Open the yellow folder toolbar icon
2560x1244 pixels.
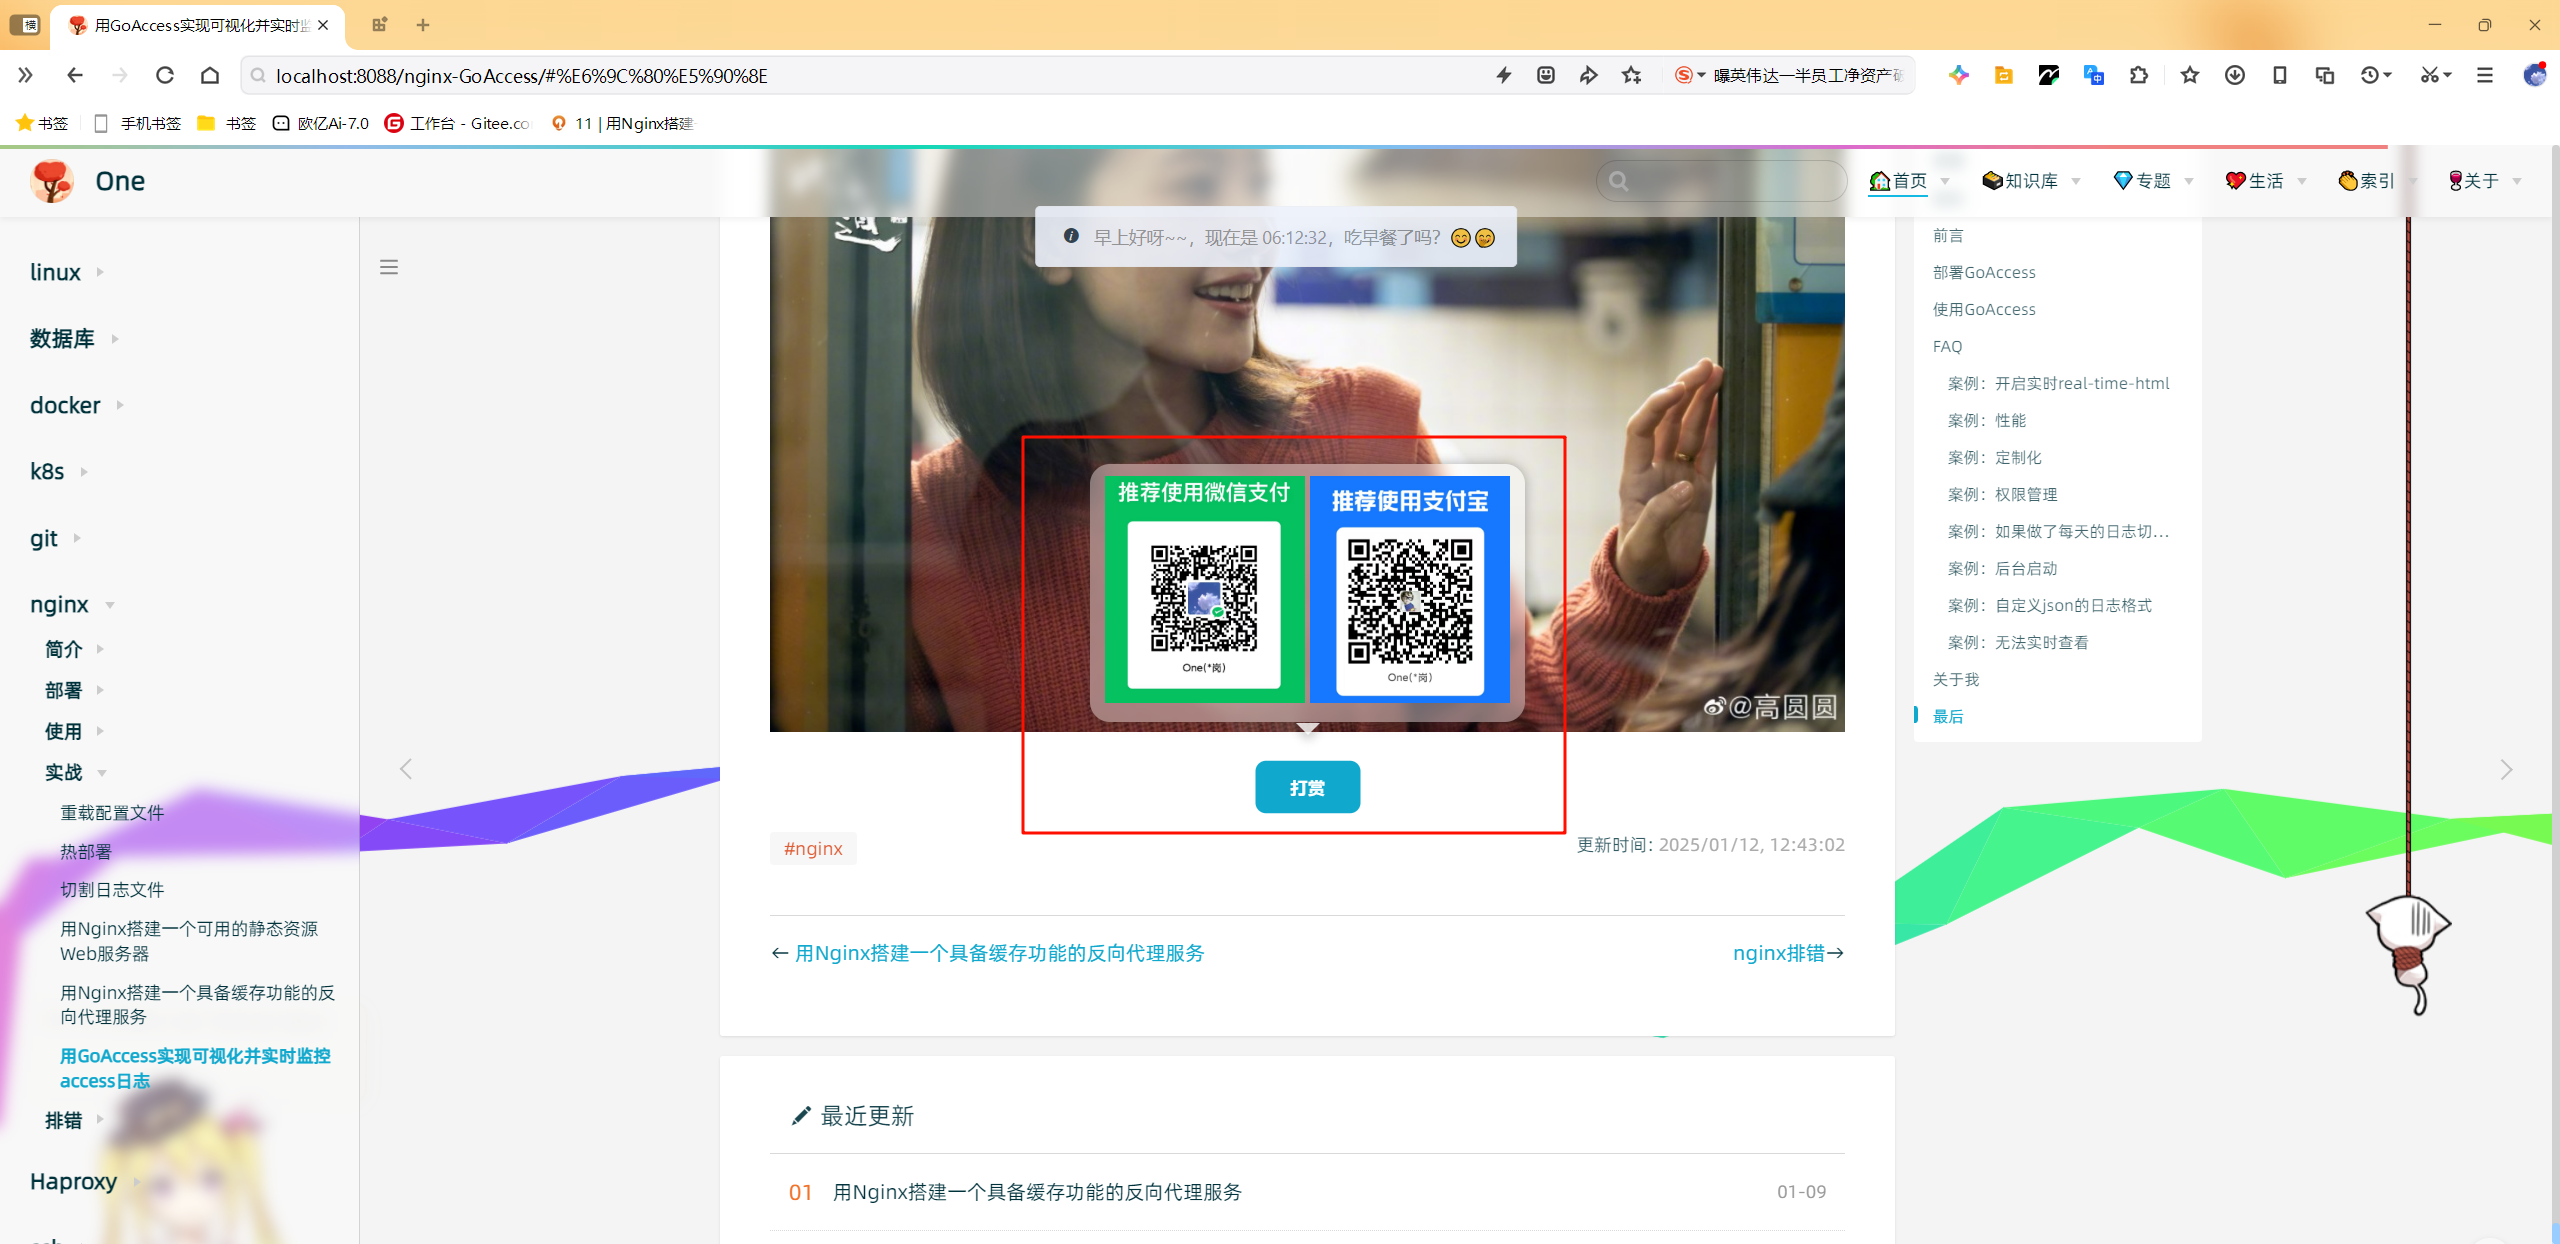point(2004,75)
